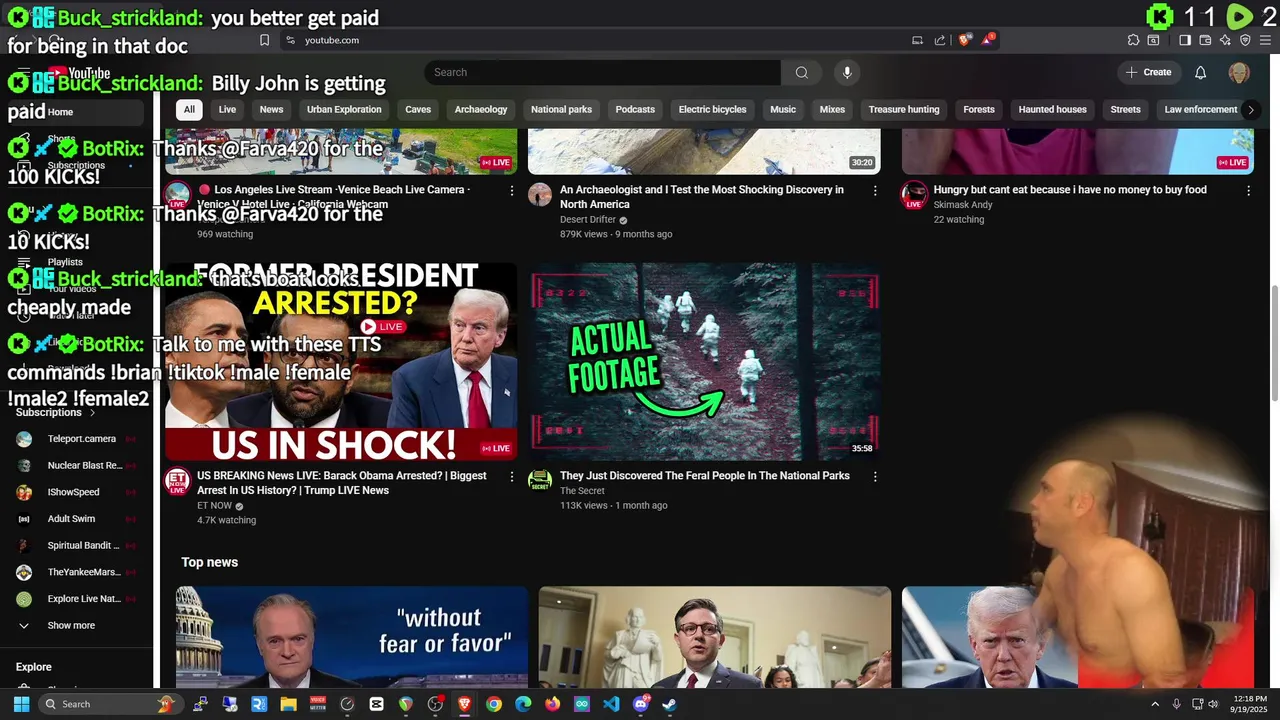Bookmark this page in the address bar
Image resolution: width=1280 pixels, height=720 pixels.
(x=264, y=40)
